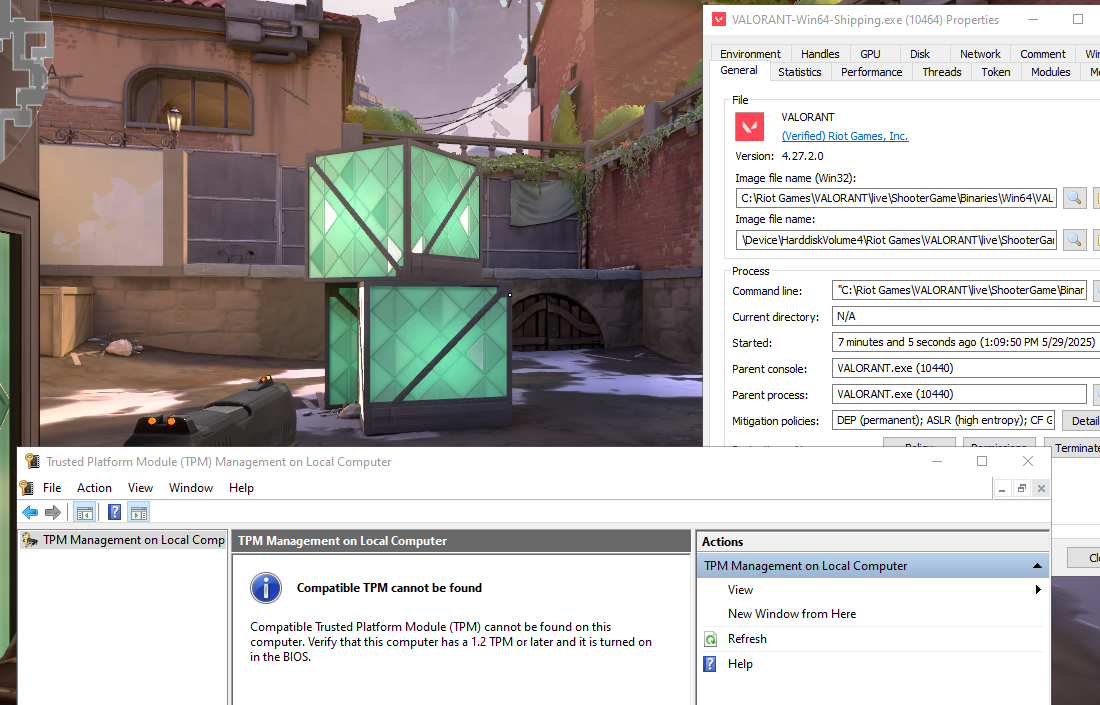Screen dimensions: 1100x705
Task: Collapse the TPM Management actions section arrow
Action: pyautogui.click(x=1037, y=566)
